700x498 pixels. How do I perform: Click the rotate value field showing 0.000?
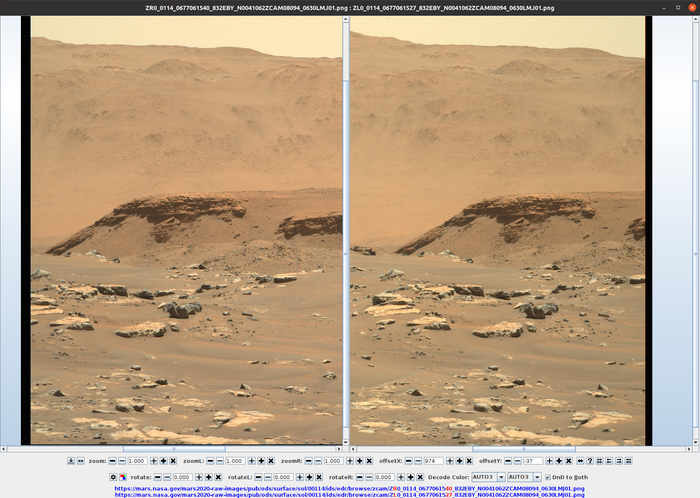click(x=183, y=477)
